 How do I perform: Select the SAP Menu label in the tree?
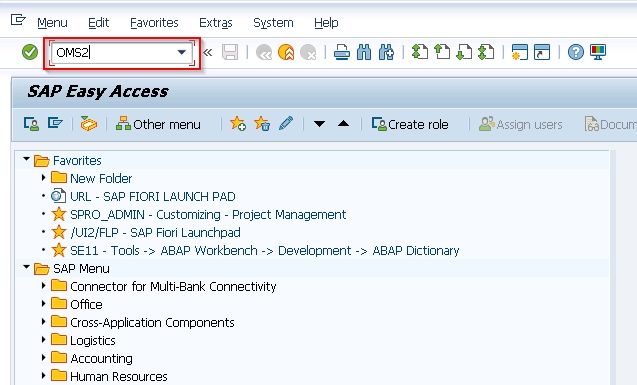81,268
